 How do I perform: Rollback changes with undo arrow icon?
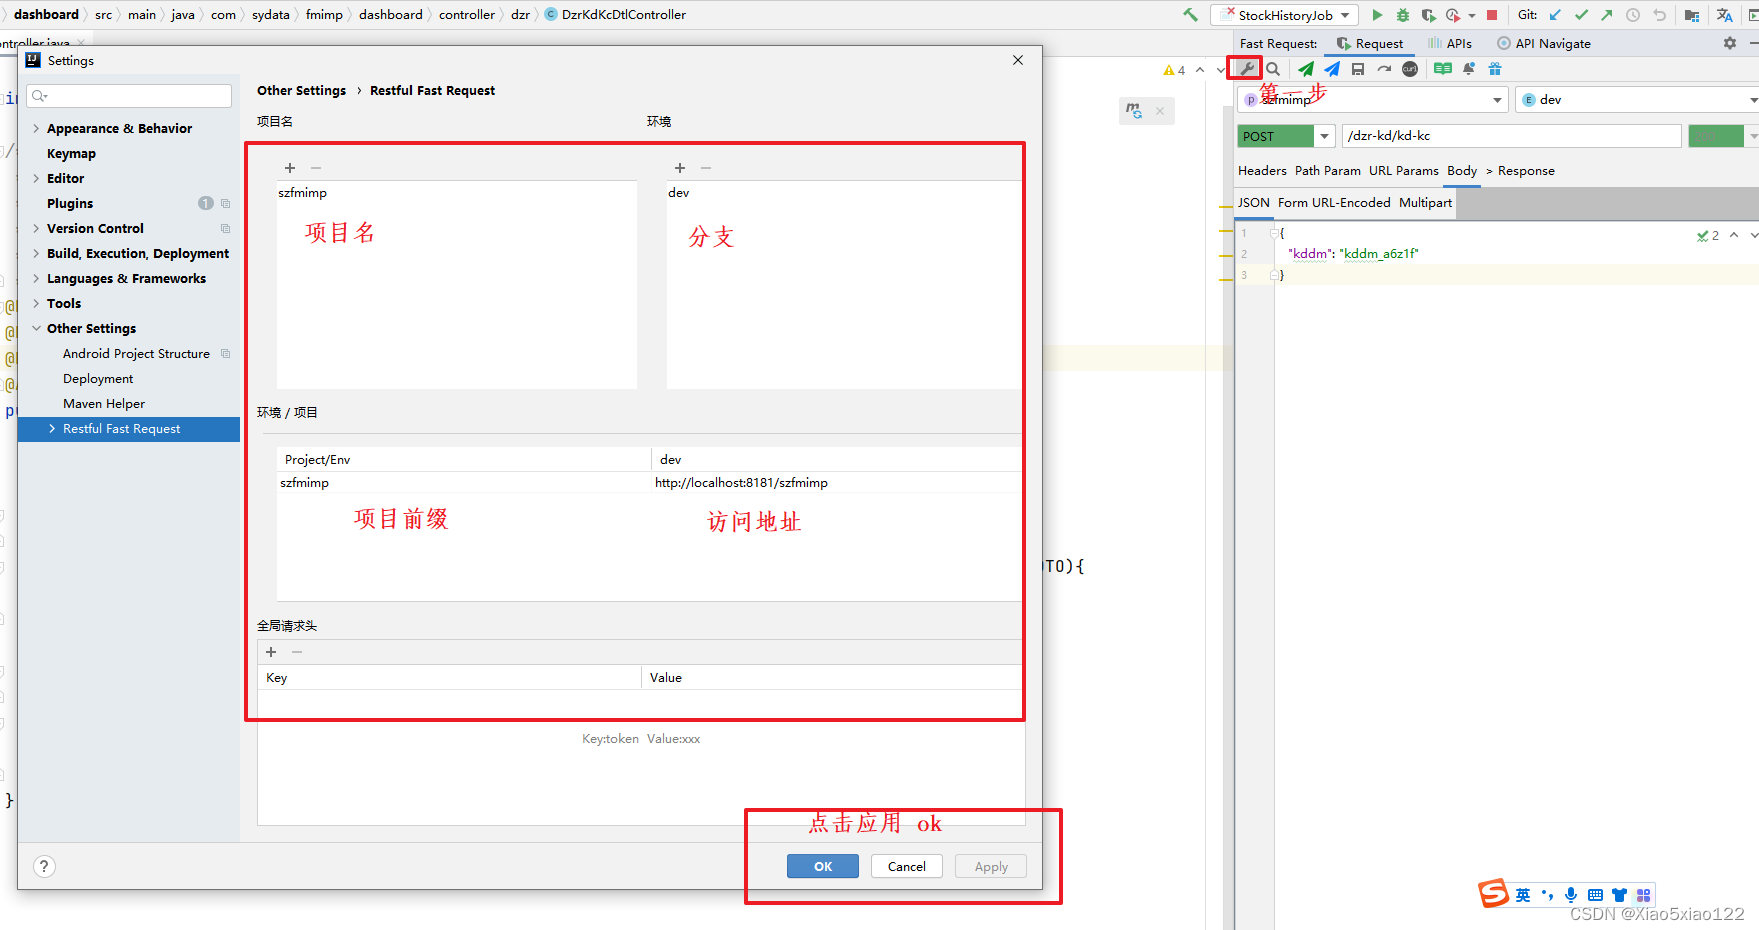[1660, 15]
